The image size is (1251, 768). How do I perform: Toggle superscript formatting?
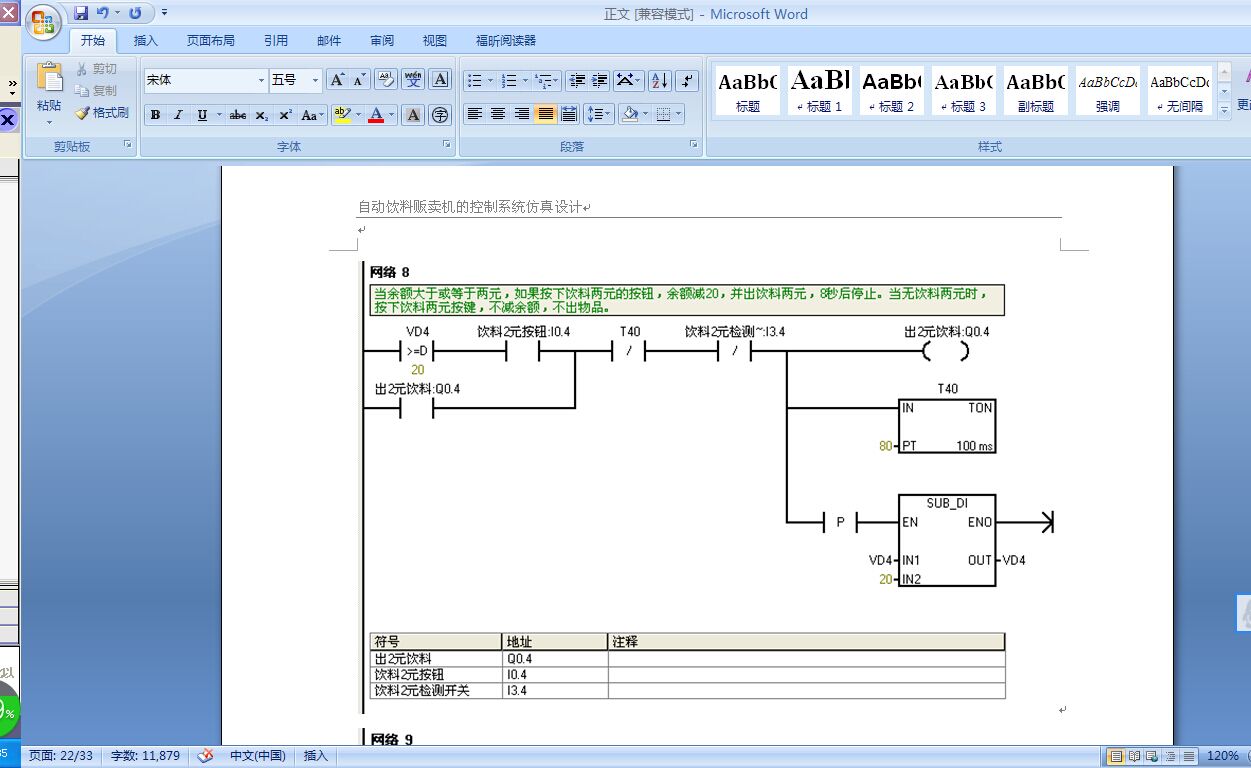click(x=286, y=115)
